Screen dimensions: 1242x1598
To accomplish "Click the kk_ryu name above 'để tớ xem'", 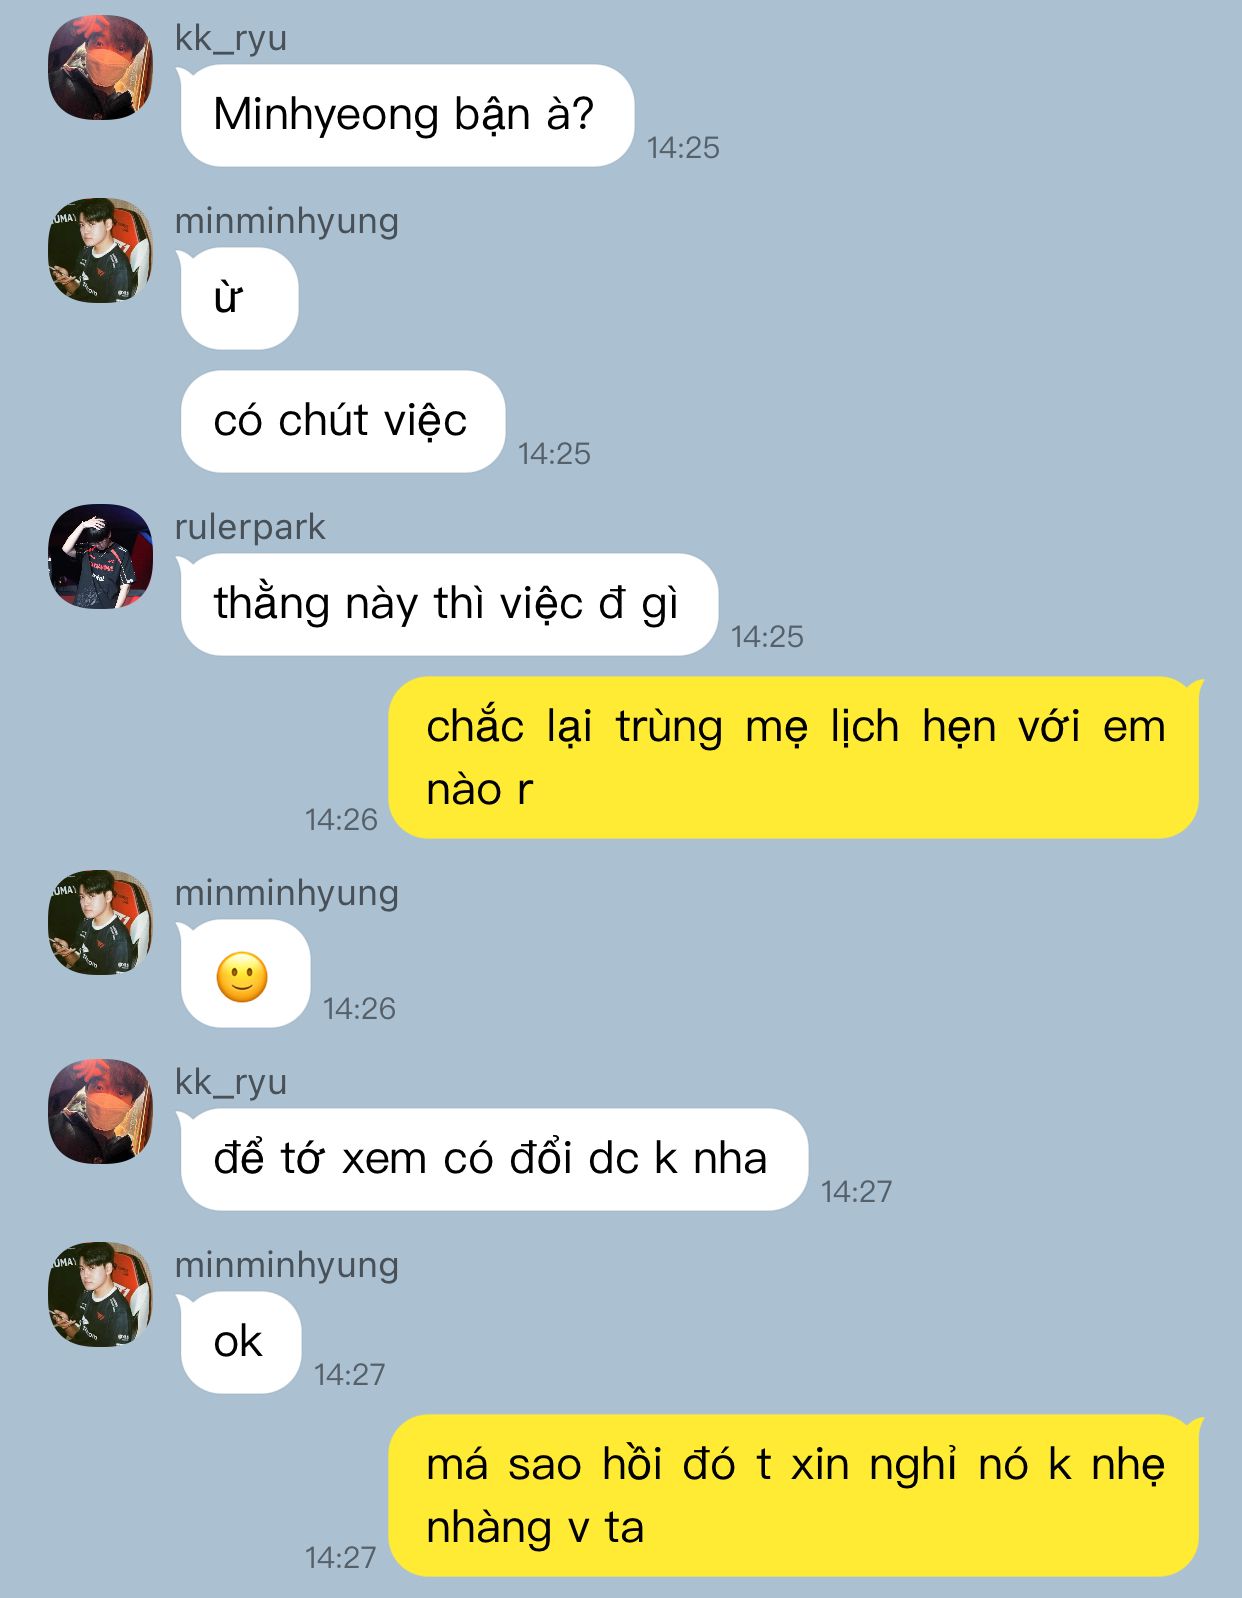I will pos(231,1082).
